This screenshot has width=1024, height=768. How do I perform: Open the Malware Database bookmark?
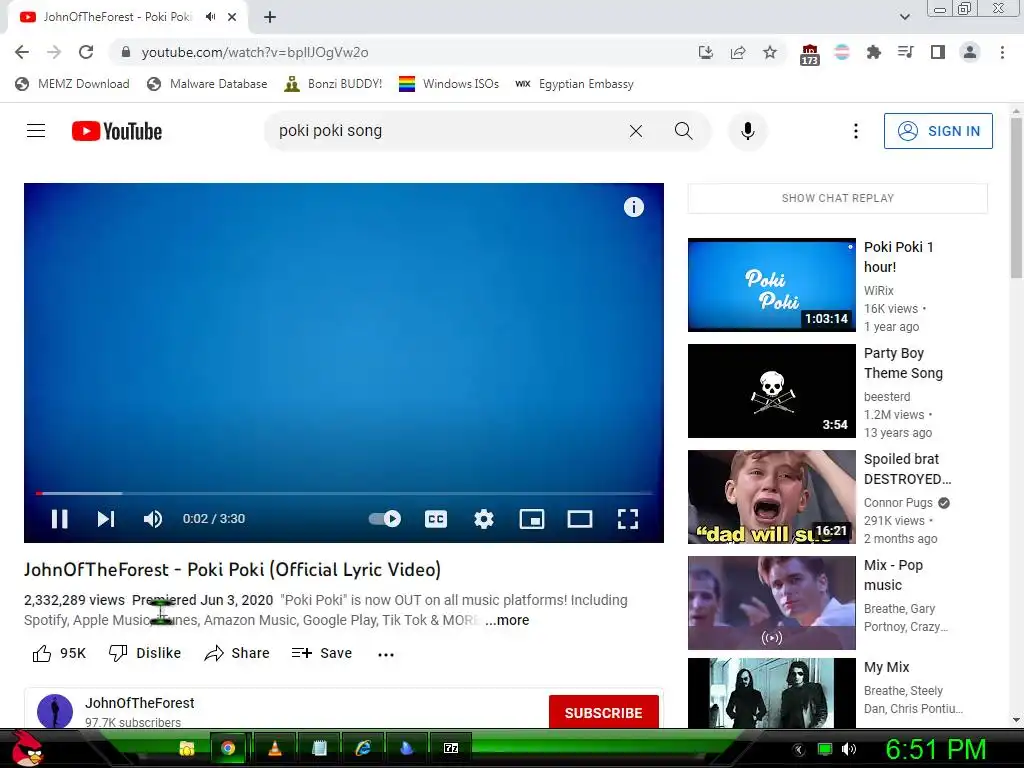tap(208, 84)
